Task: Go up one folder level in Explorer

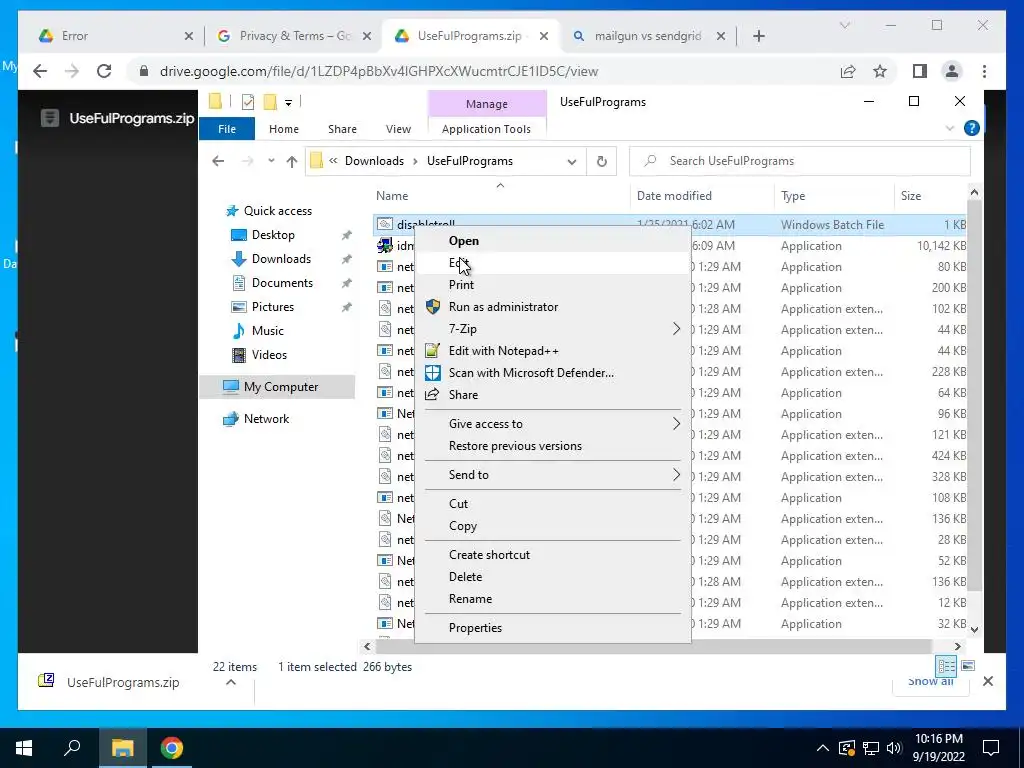Action: tap(292, 161)
